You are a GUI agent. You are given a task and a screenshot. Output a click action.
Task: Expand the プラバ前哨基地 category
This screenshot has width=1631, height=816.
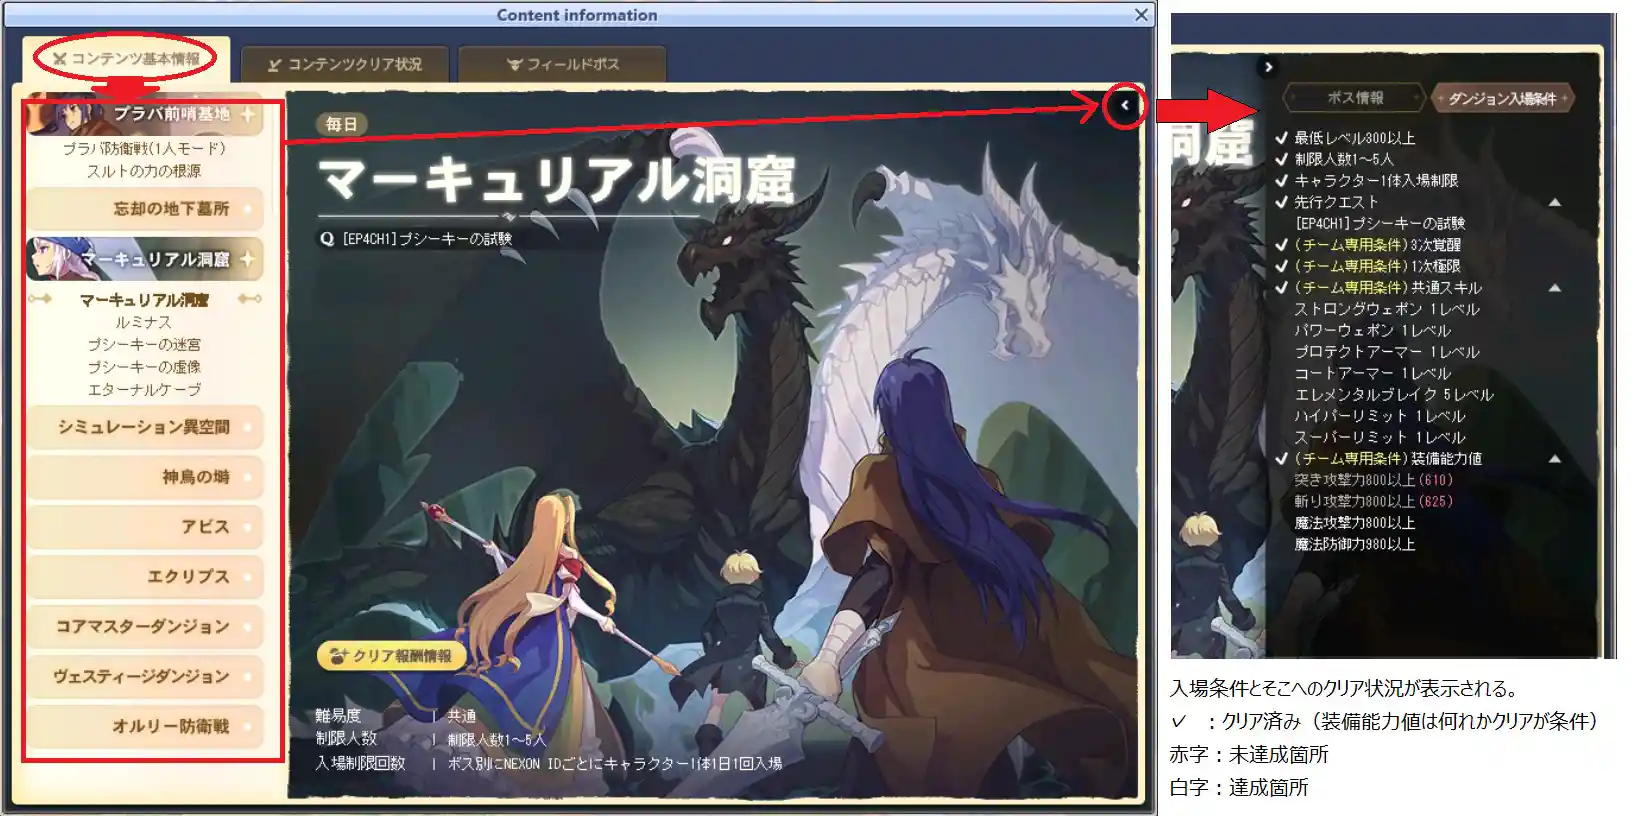[x=145, y=114]
